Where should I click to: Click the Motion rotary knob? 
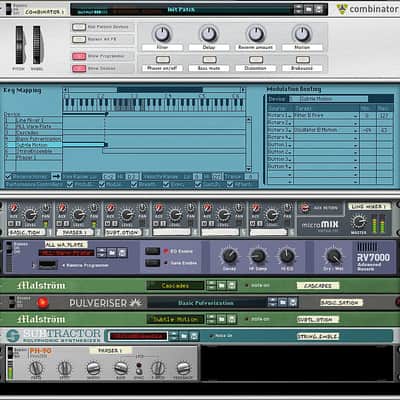coord(302,34)
